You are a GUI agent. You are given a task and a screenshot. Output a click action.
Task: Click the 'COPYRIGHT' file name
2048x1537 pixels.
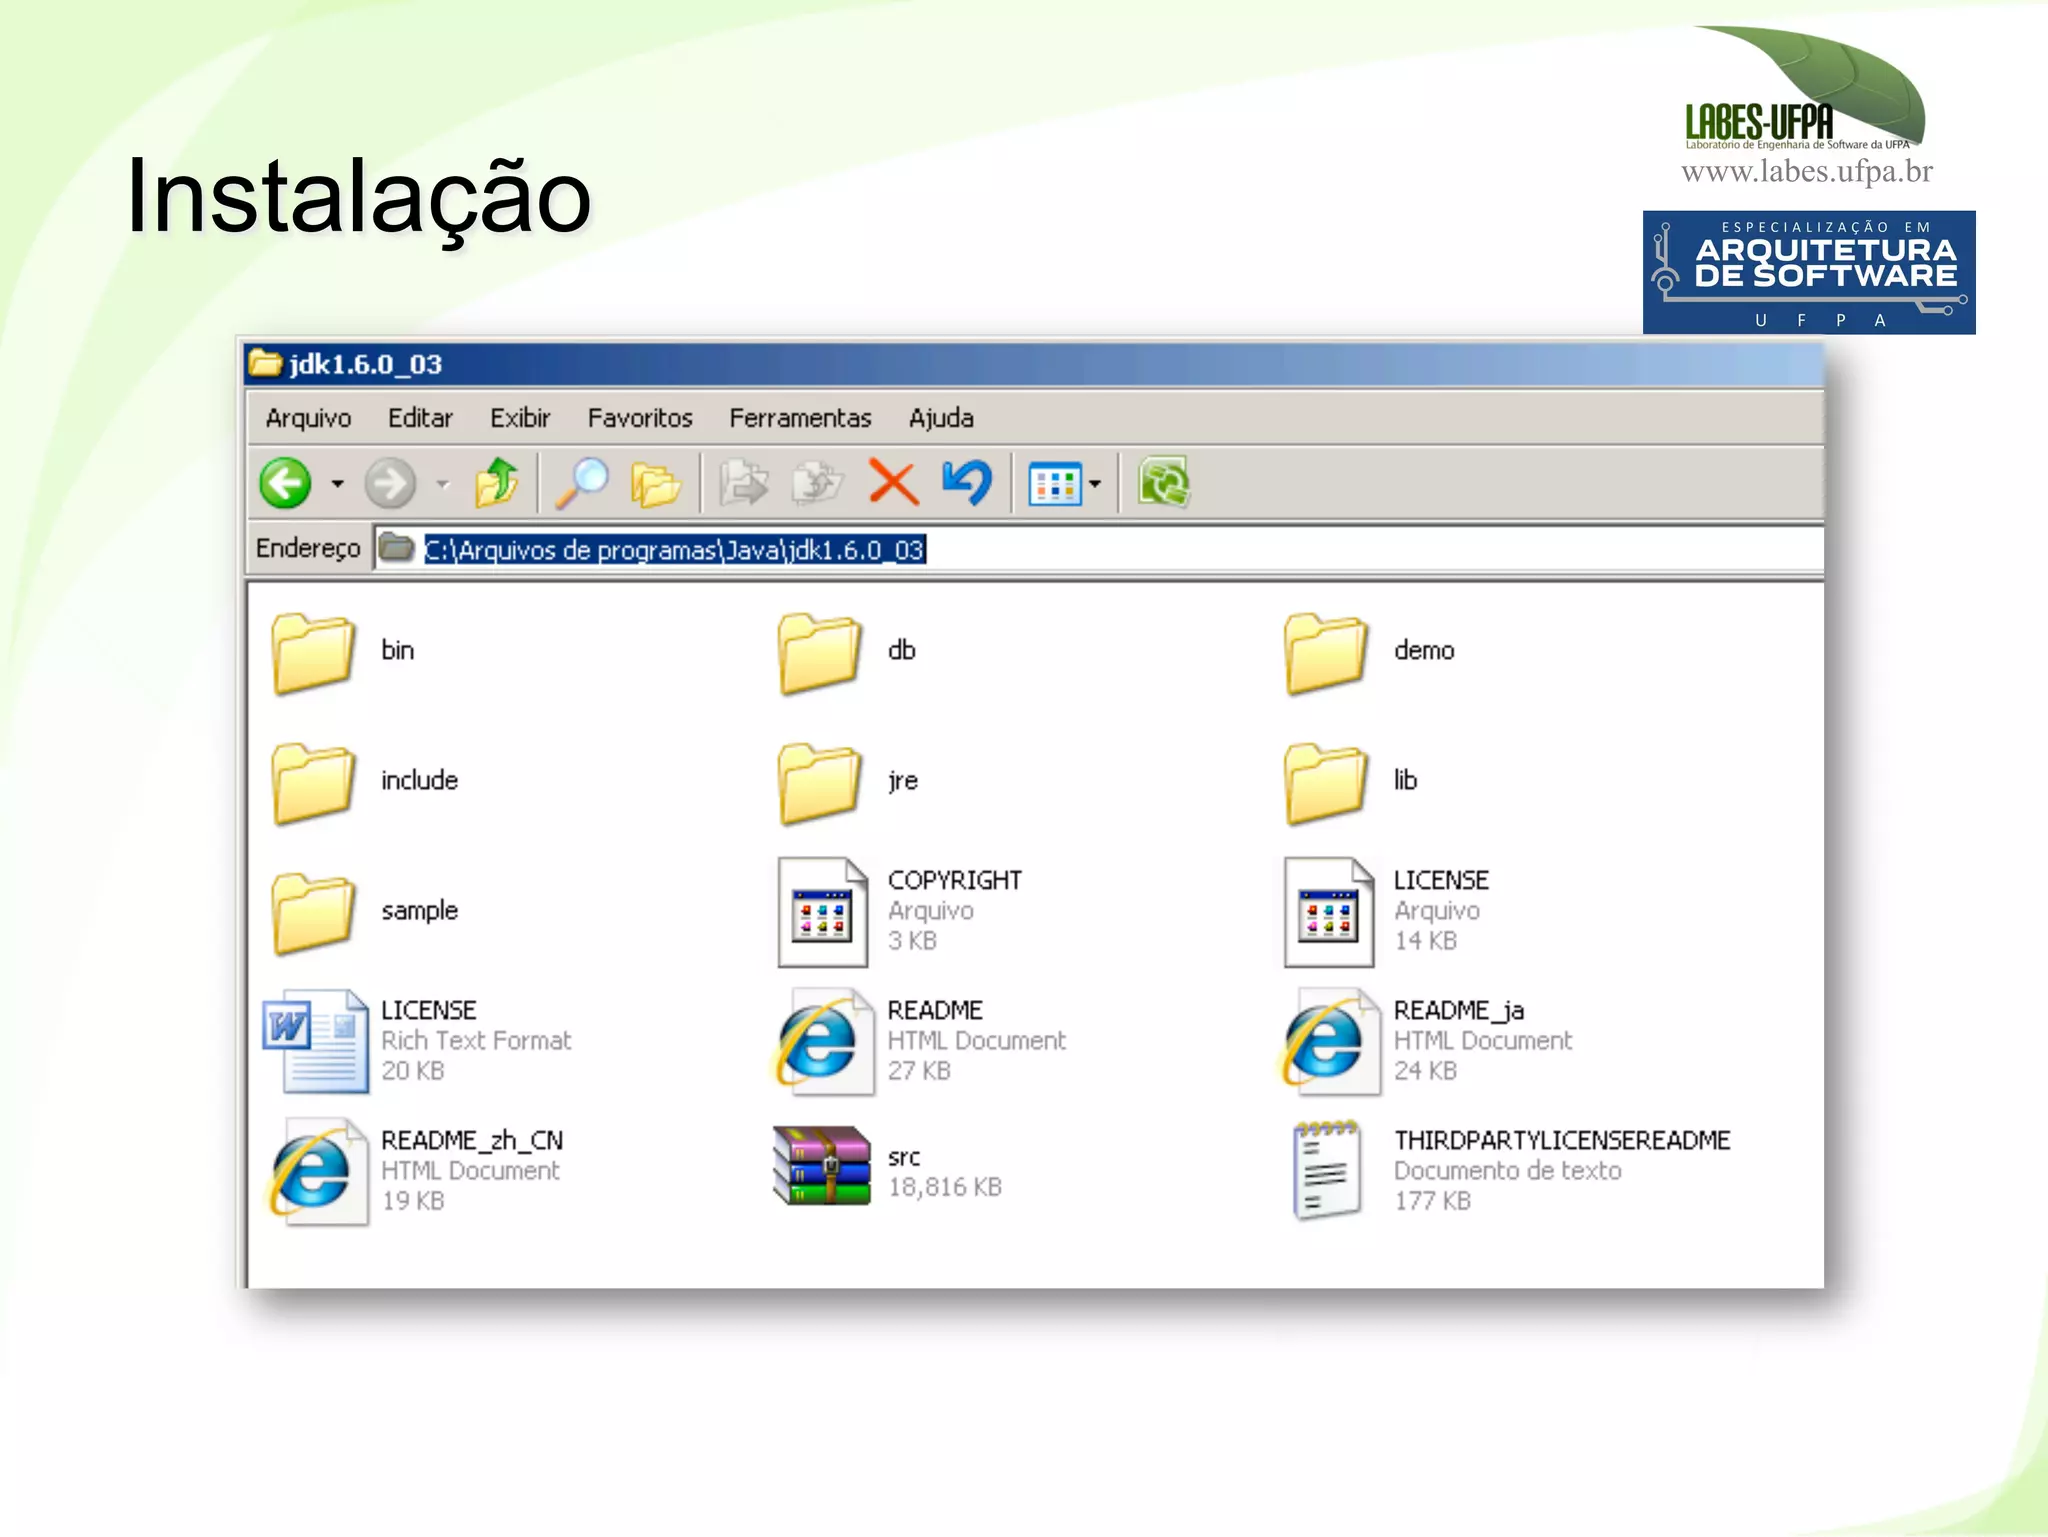click(x=954, y=880)
